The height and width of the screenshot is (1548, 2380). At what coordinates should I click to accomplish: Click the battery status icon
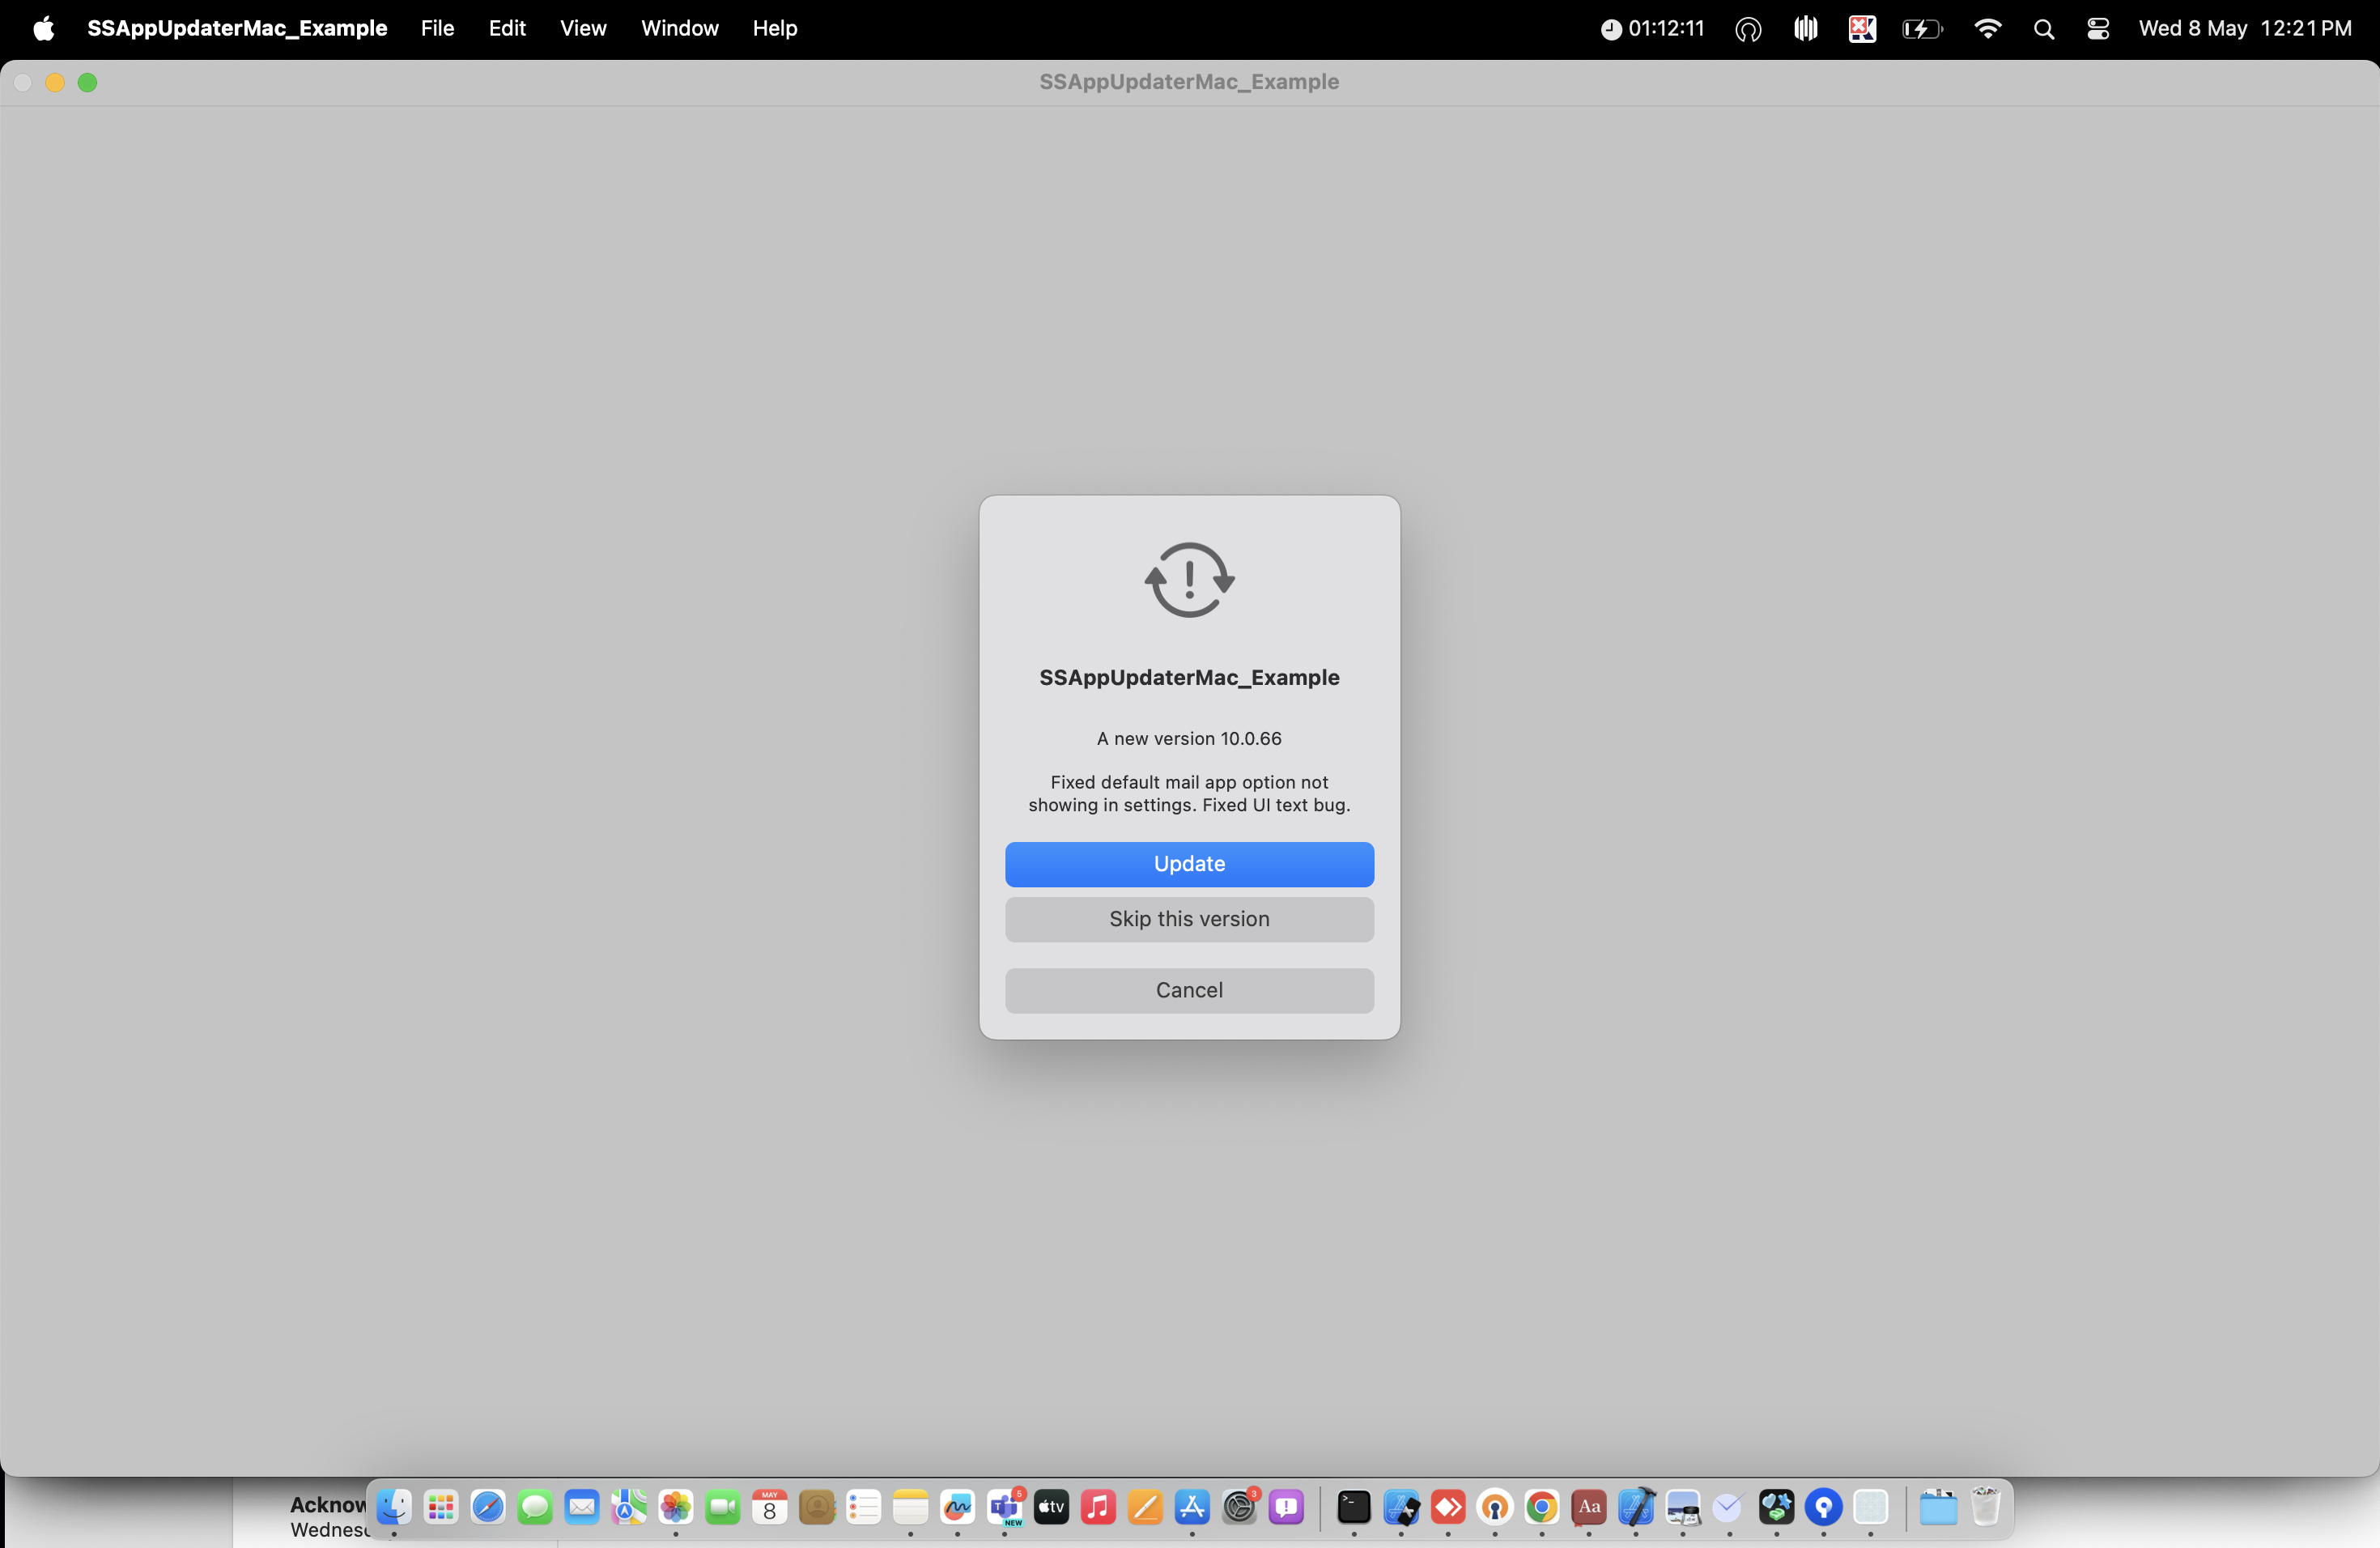(x=1921, y=28)
